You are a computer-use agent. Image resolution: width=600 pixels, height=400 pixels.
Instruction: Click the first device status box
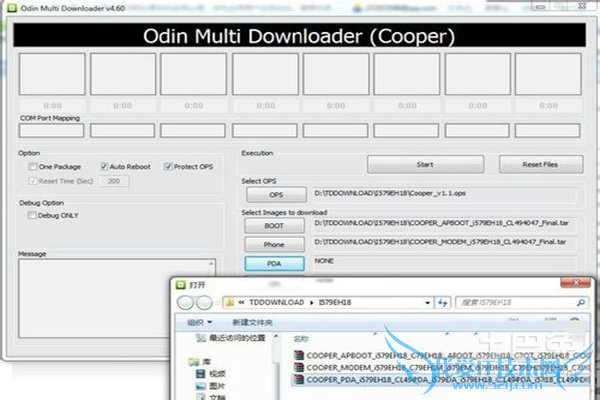pyautogui.click(x=52, y=74)
